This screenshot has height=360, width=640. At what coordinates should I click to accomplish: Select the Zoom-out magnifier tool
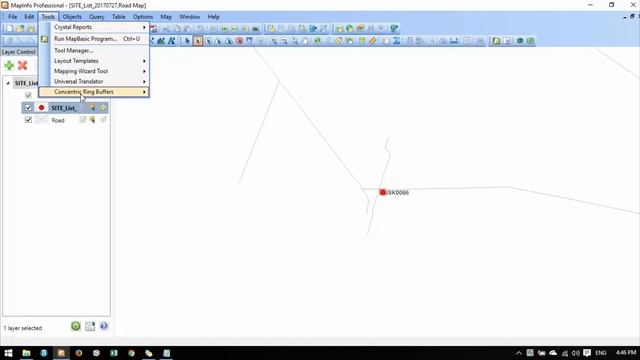(x=284, y=41)
